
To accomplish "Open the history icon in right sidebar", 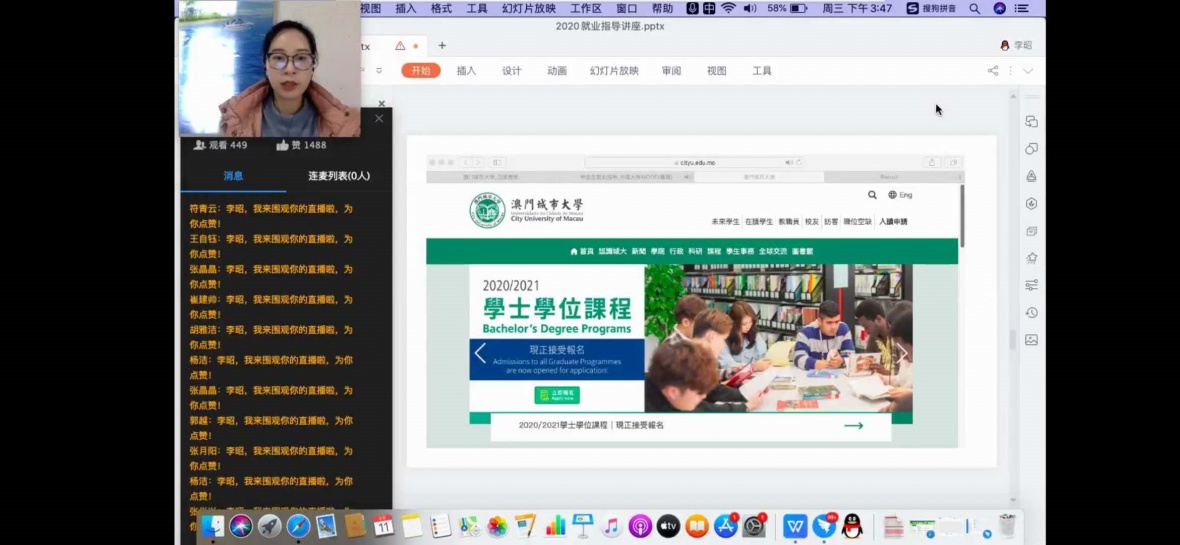I will coord(1031,313).
